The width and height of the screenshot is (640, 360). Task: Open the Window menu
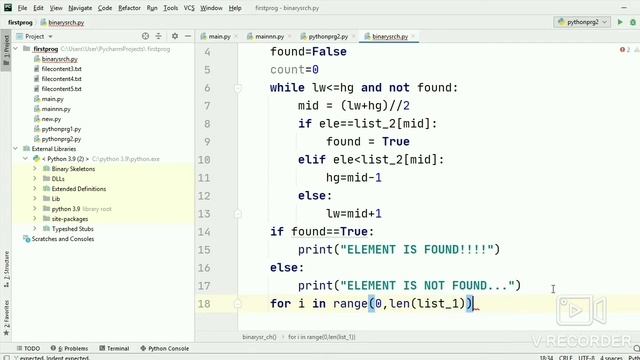211,8
